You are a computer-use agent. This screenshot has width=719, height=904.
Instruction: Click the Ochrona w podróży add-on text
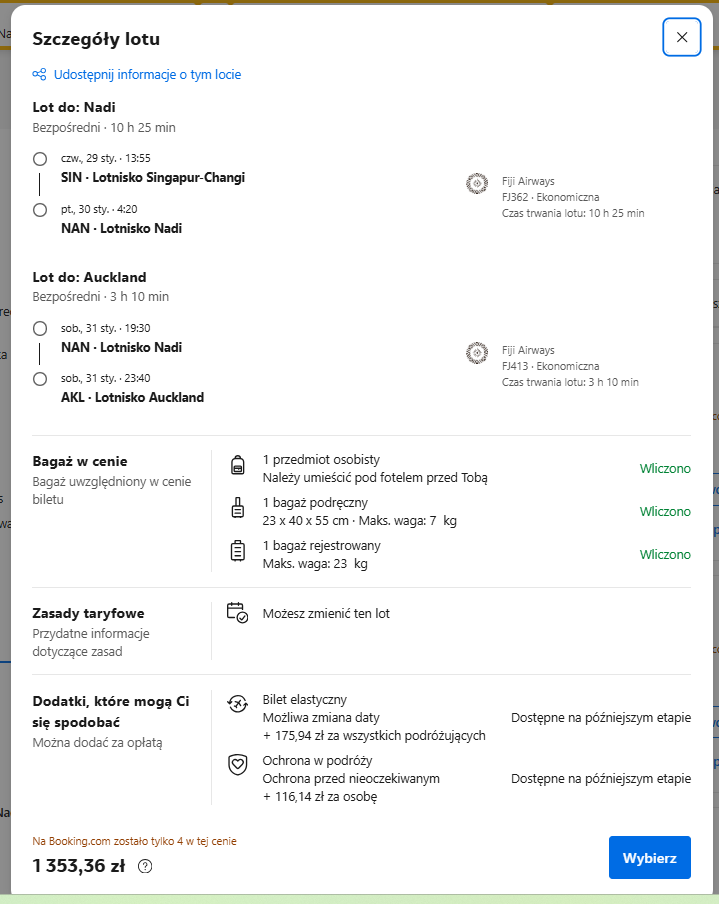317,760
